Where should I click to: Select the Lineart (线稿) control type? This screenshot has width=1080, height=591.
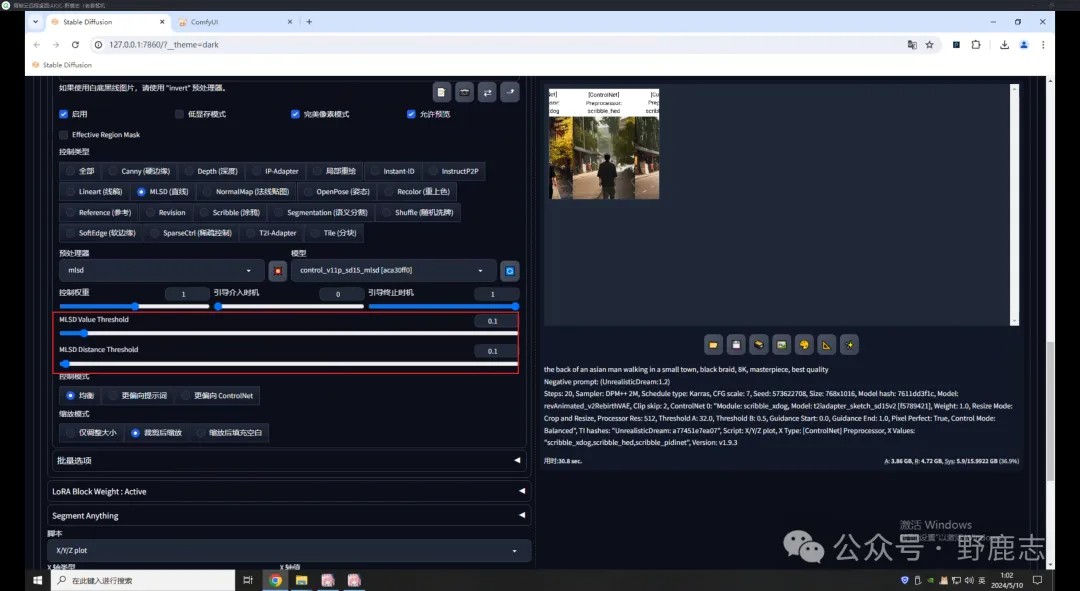tap(94, 191)
